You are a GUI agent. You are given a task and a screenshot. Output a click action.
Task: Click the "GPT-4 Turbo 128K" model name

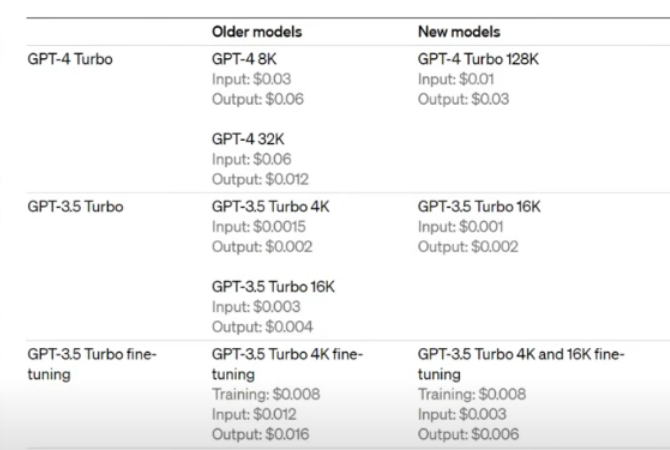coord(477,59)
